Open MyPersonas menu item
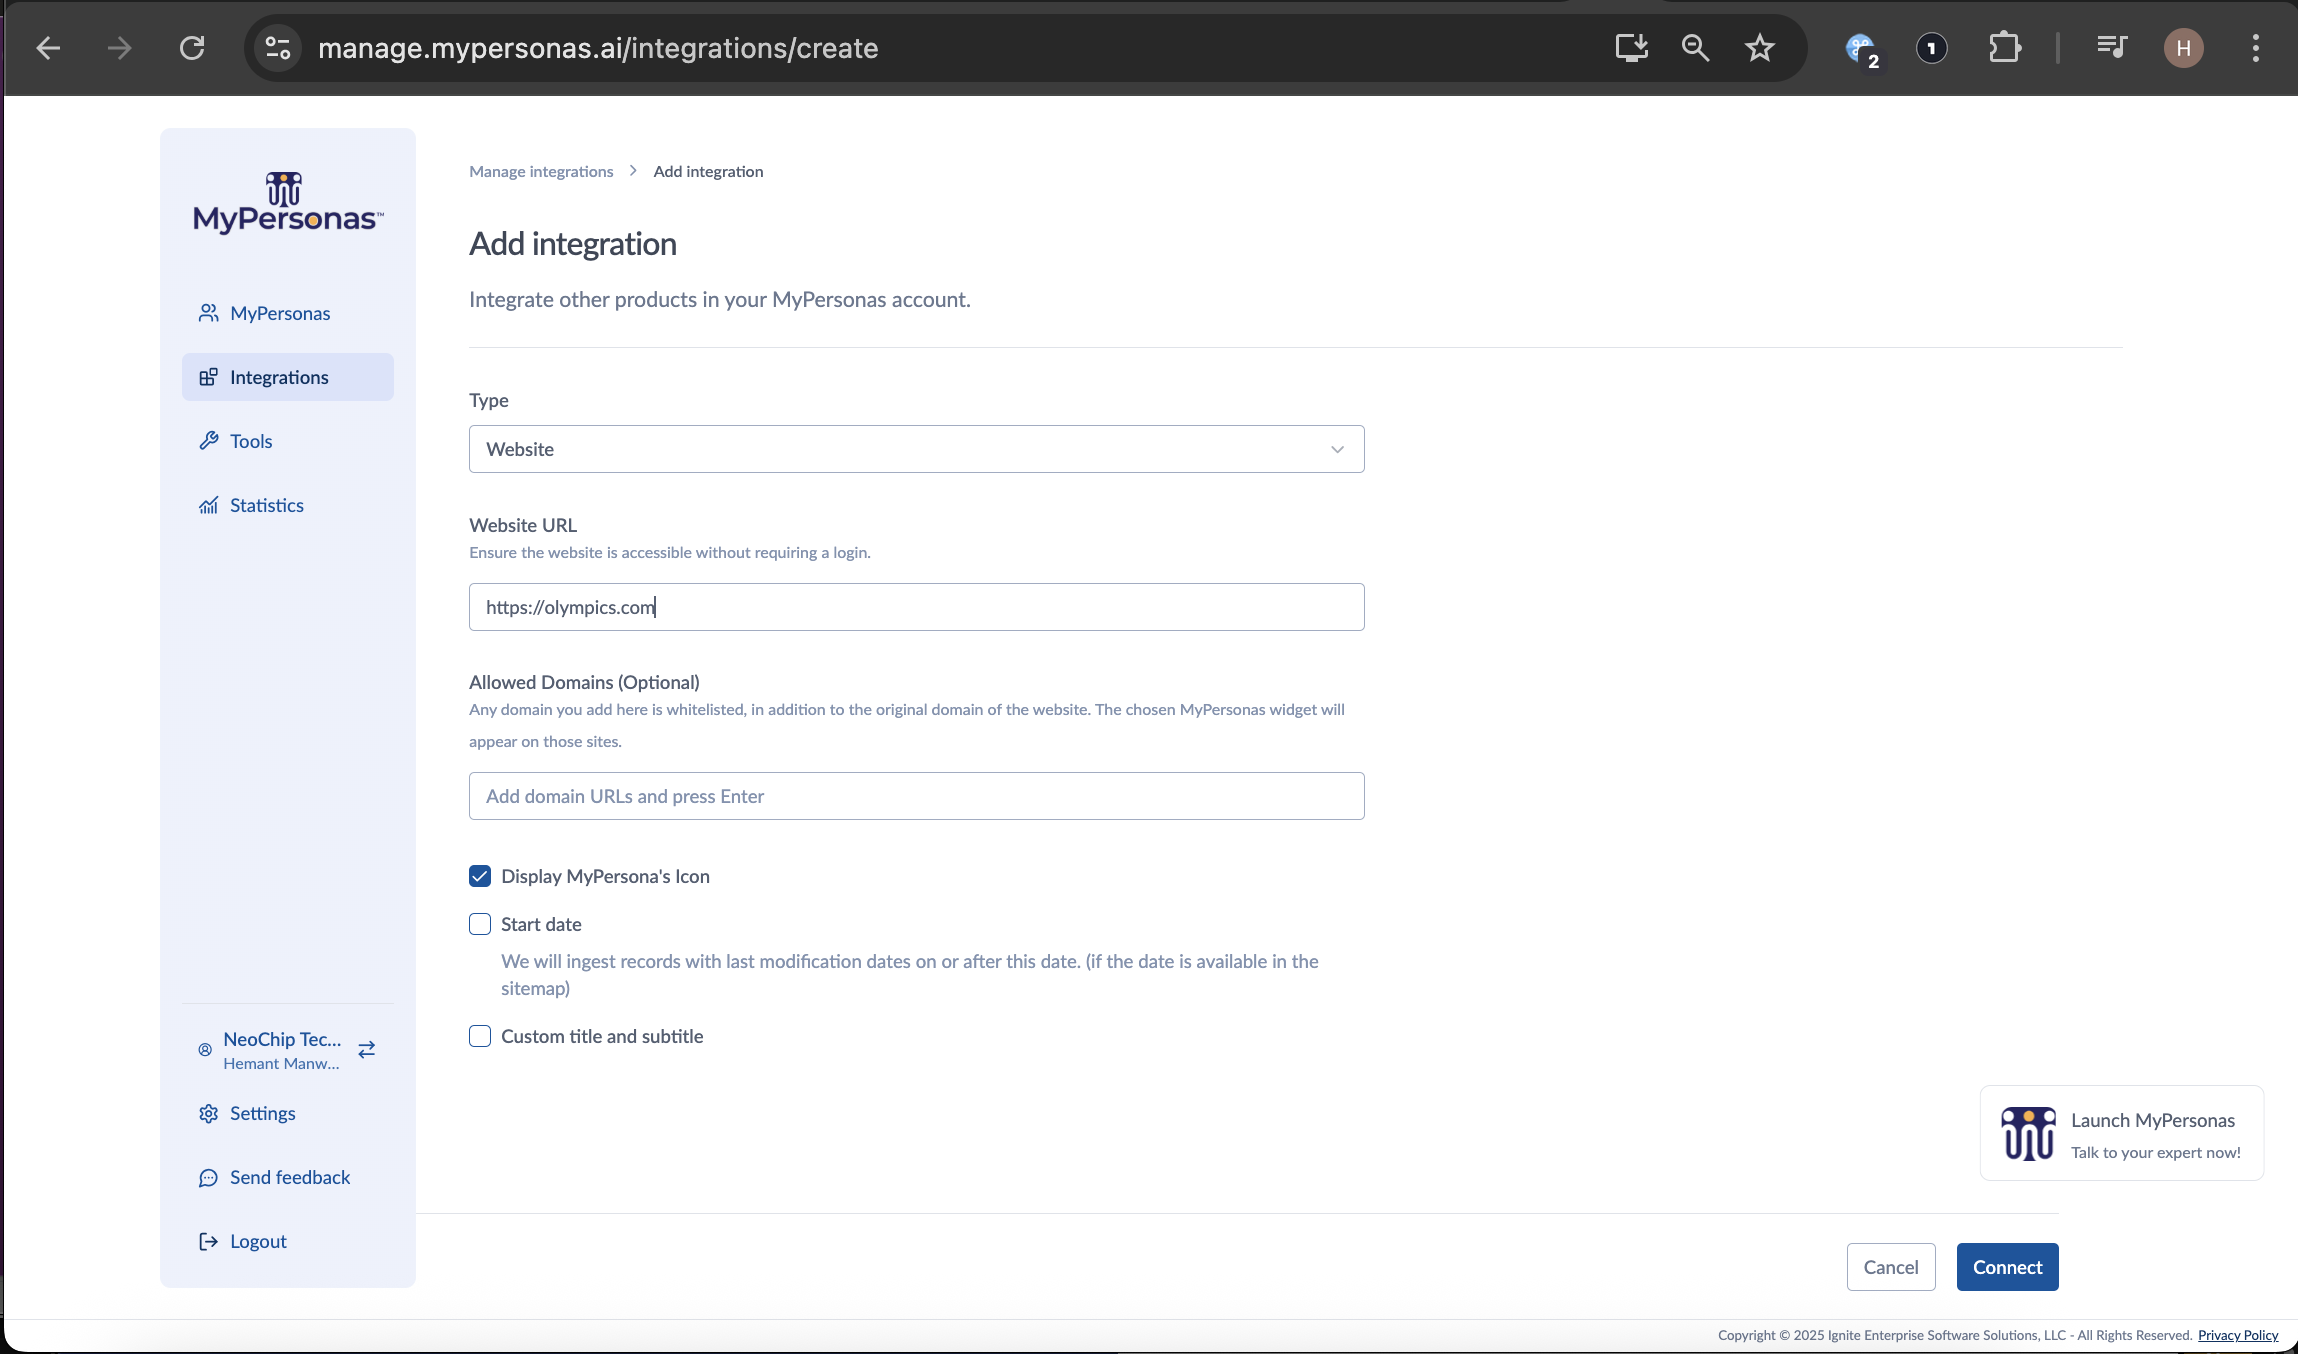Viewport: 2298px width, 1354px height. [288, 313]
